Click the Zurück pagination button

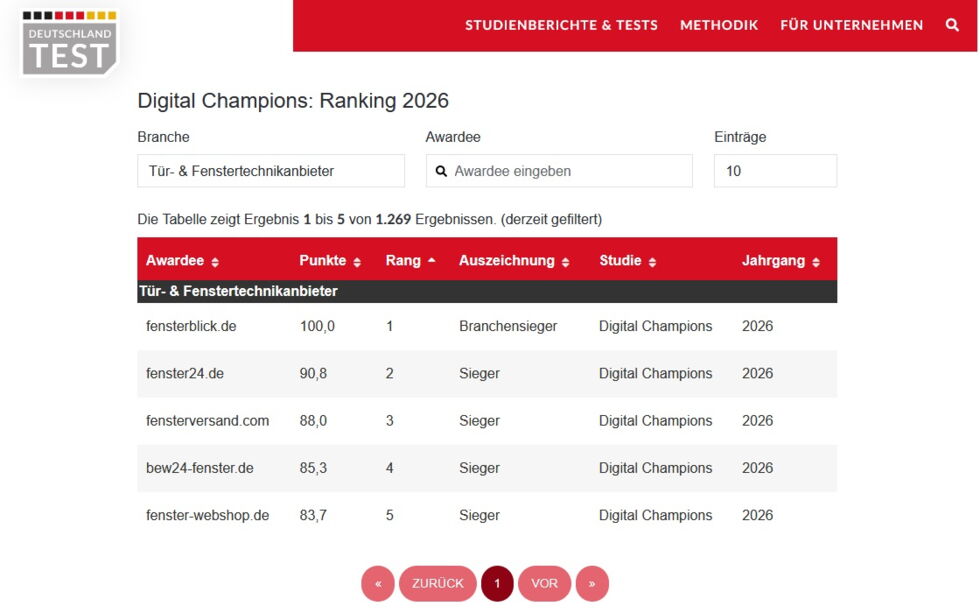438,583
